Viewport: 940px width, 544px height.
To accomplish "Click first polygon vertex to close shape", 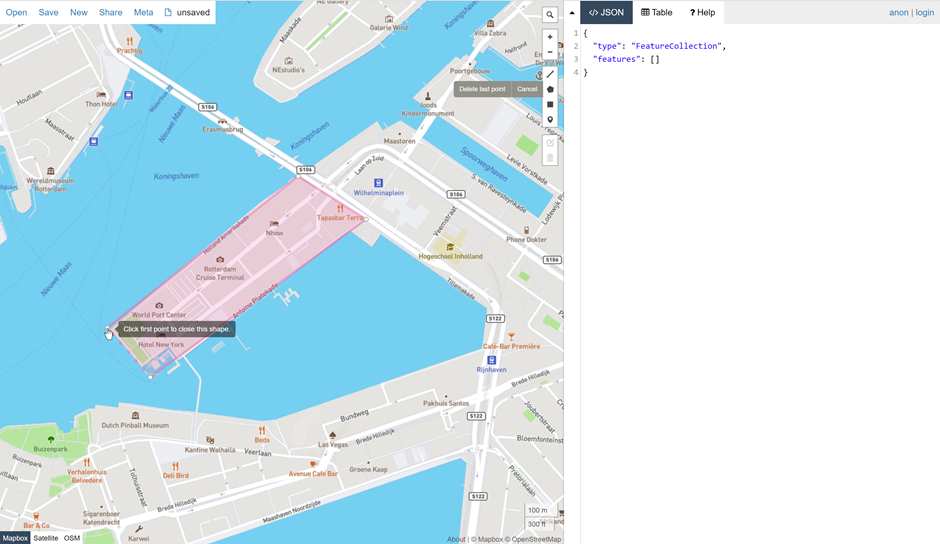I will click(108, 330).
